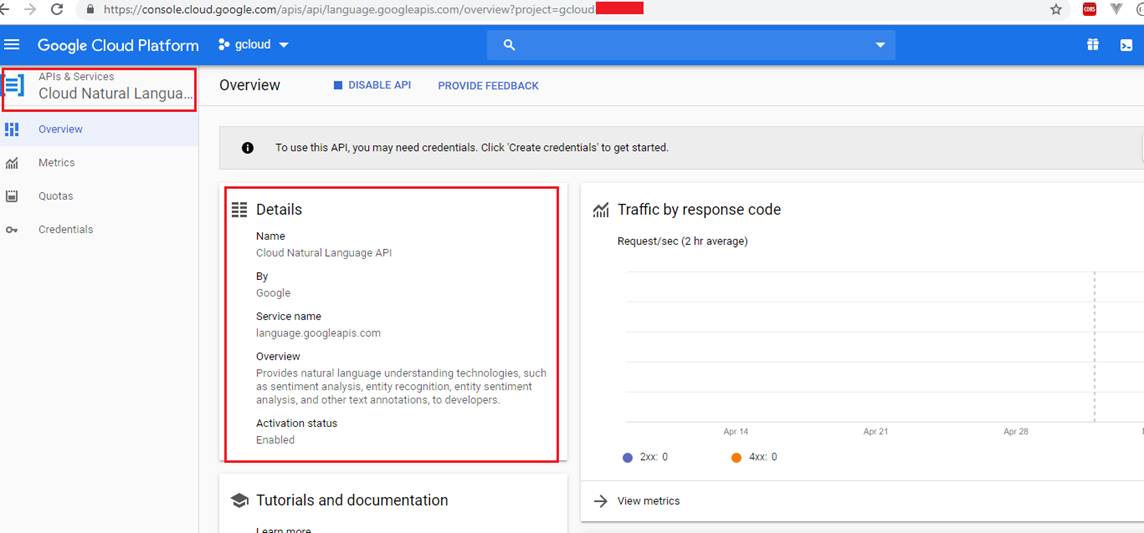
Task: Click the info icon in credentials notice
Action: (247, 148)
